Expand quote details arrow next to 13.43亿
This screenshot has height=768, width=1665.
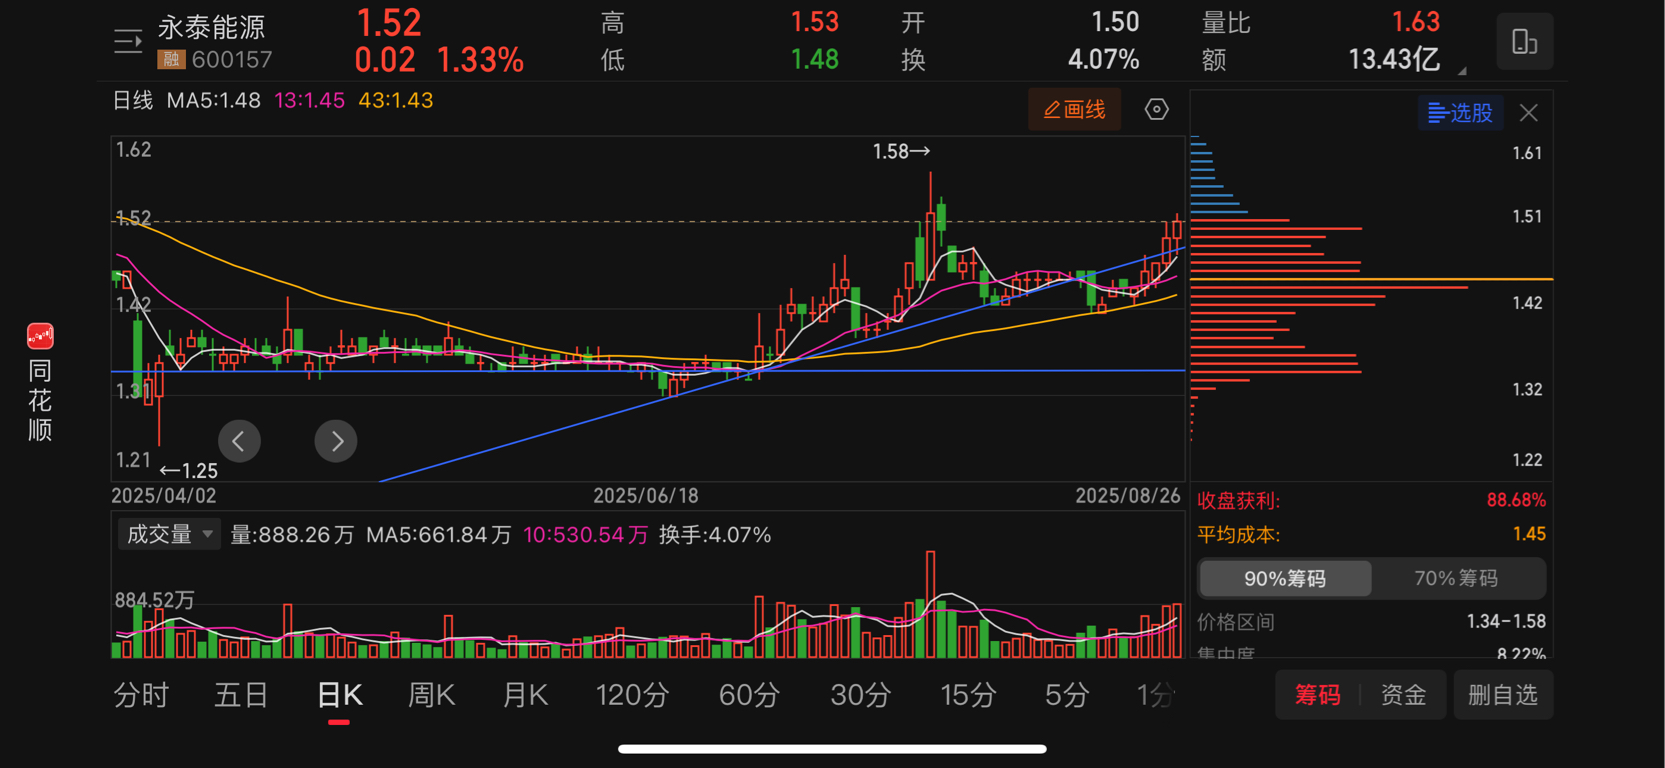pyautogui.click(x=1462, y=71)
